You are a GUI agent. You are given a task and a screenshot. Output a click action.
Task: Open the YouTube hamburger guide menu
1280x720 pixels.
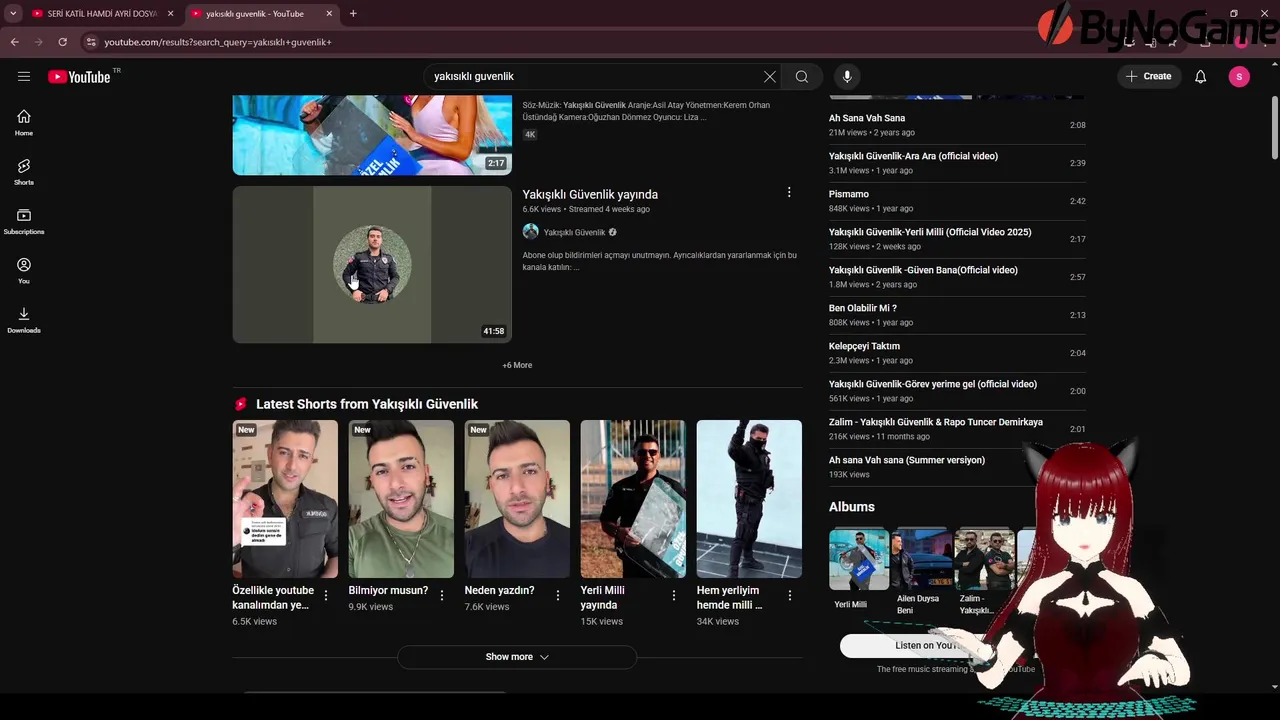tap(24, 76)
